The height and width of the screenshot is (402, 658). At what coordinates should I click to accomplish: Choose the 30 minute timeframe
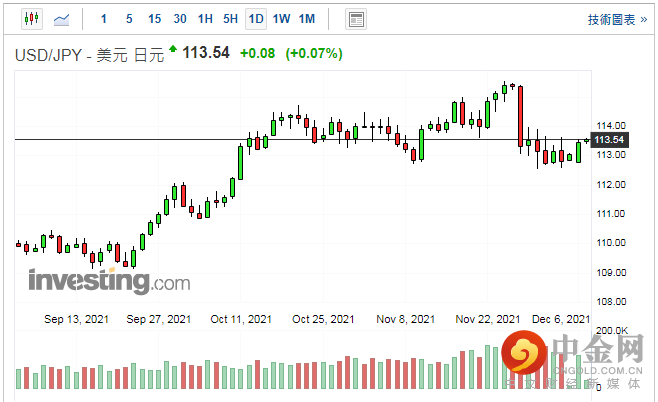pos(180,19)
